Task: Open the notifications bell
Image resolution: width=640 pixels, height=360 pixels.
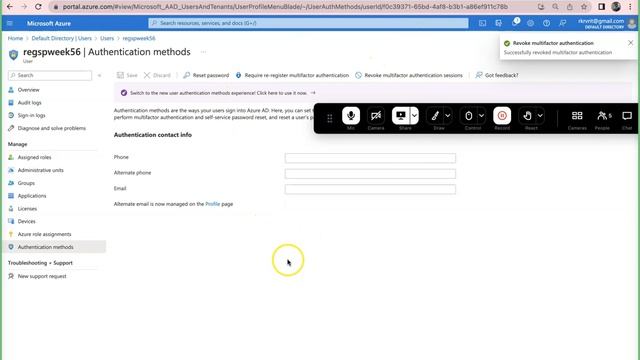Action: tap(515, 23)
